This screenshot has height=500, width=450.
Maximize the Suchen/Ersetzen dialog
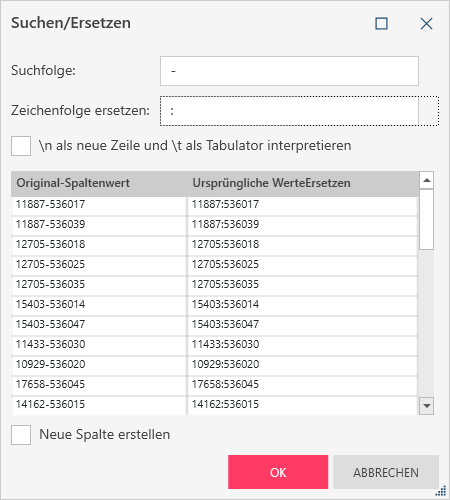[381, 24]
